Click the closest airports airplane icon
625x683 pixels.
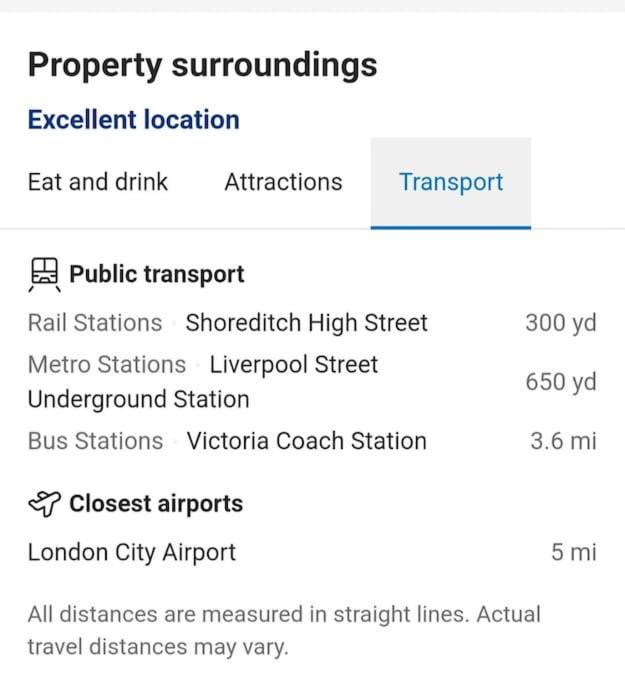pos(44,504)
